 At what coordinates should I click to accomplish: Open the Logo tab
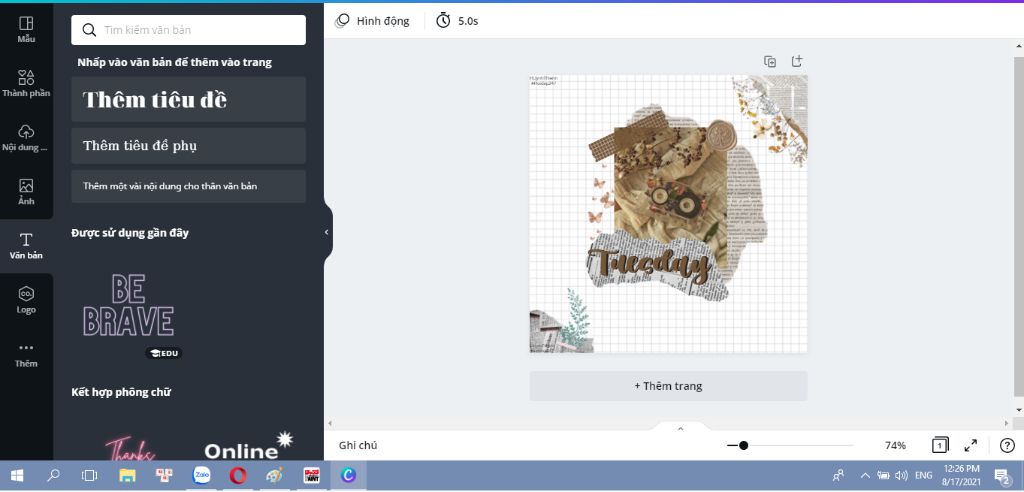(26, 300)
